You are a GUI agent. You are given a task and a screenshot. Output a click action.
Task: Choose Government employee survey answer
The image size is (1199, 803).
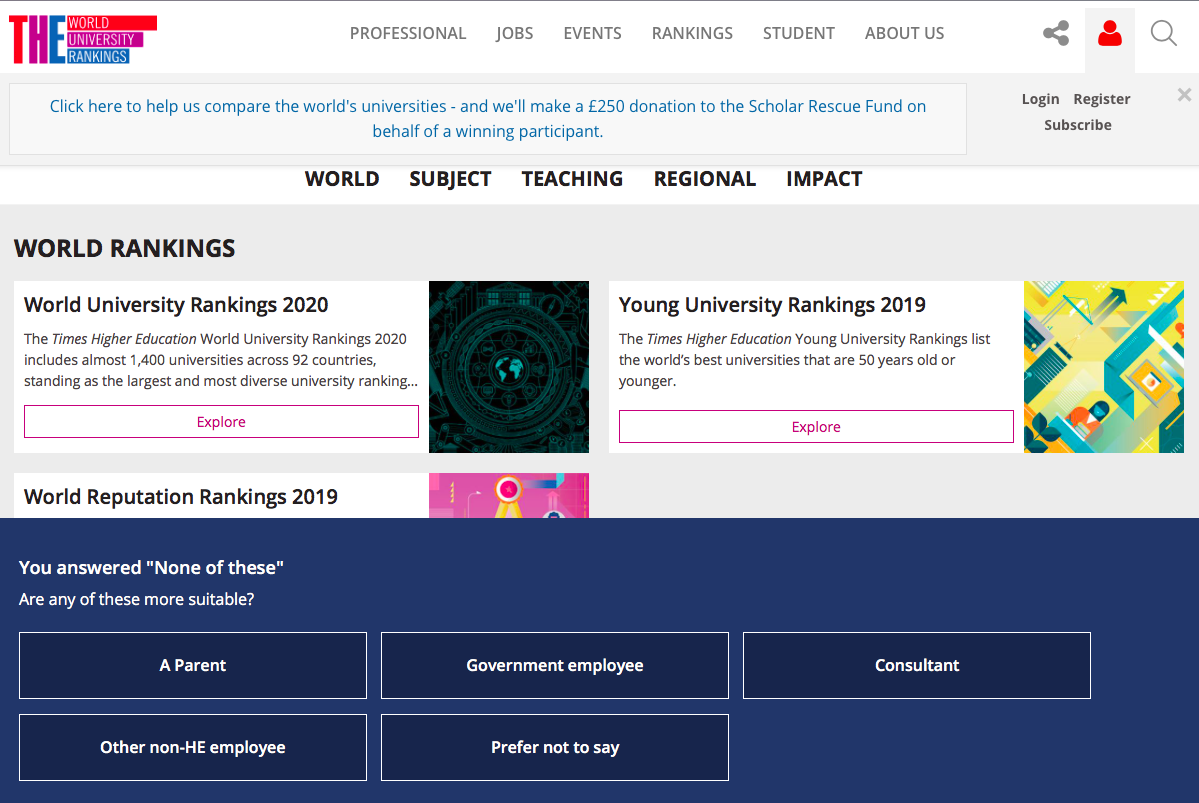pos(554,665)
